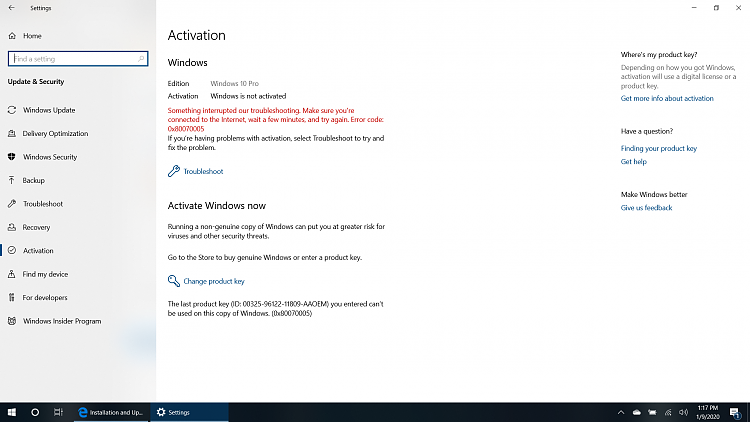Select Recovery icon in sidebar
This screenshot has height=422, width=750.
(x=12, y=227)
